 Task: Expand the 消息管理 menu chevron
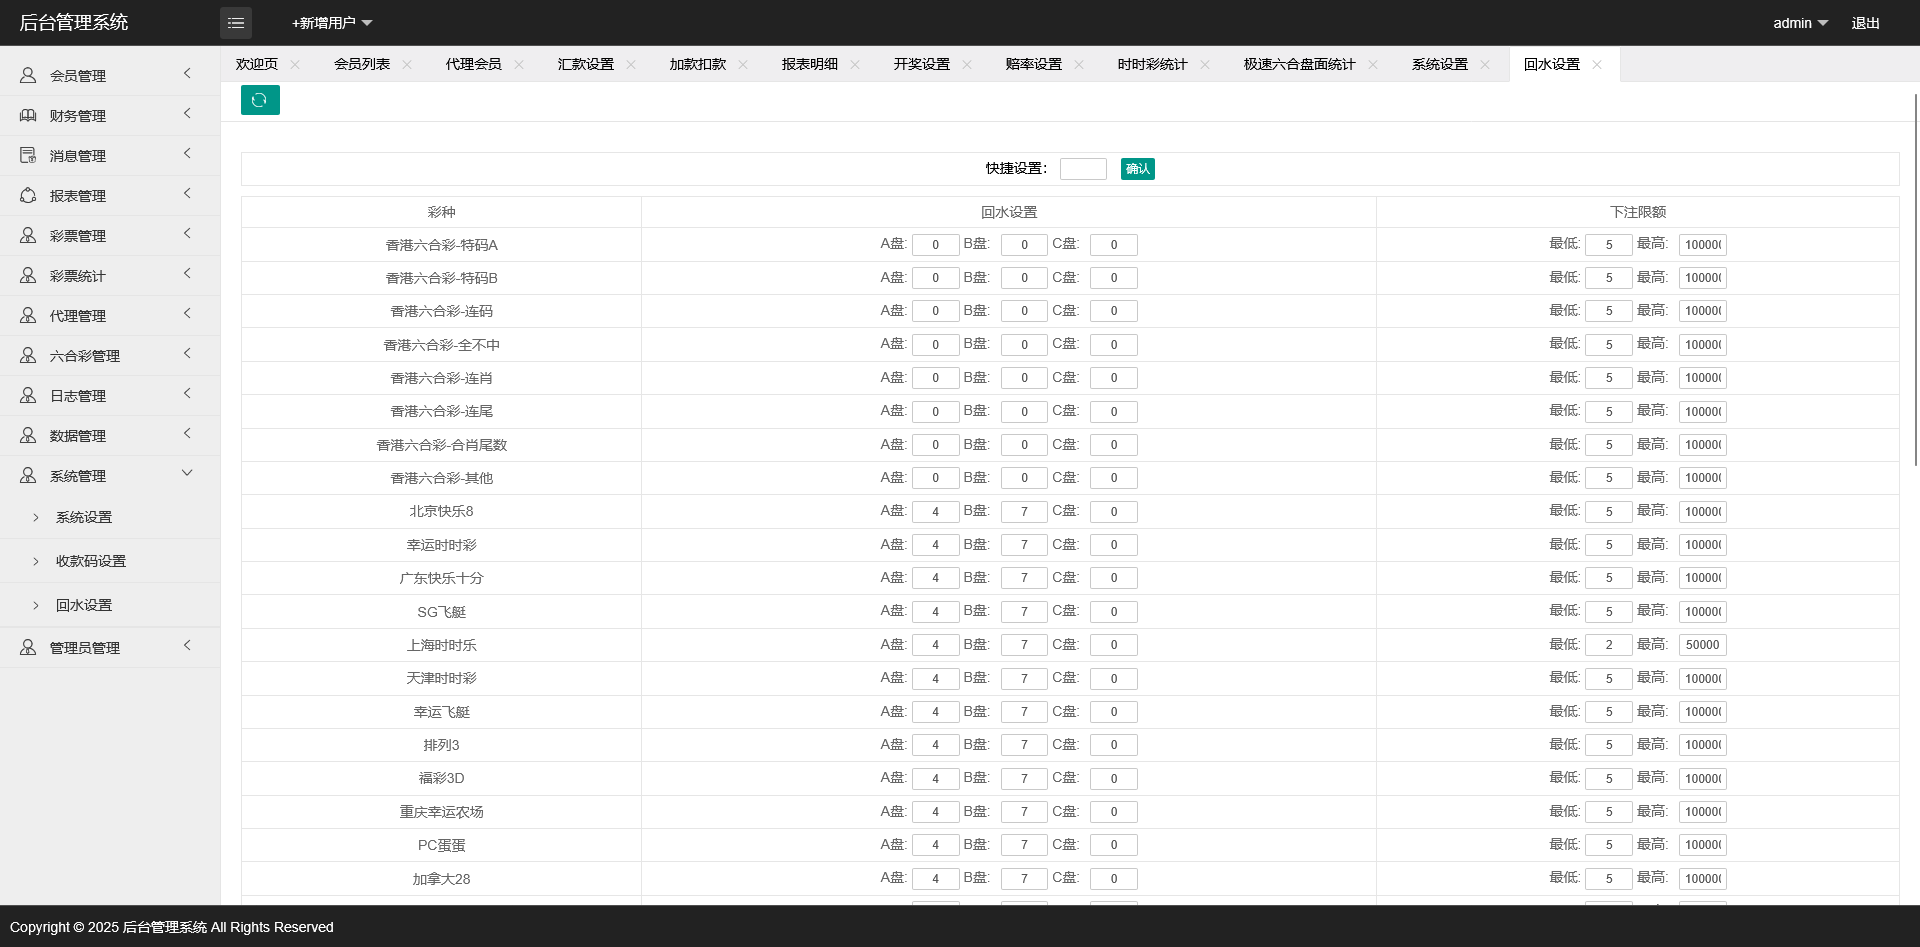coord(187,154)
